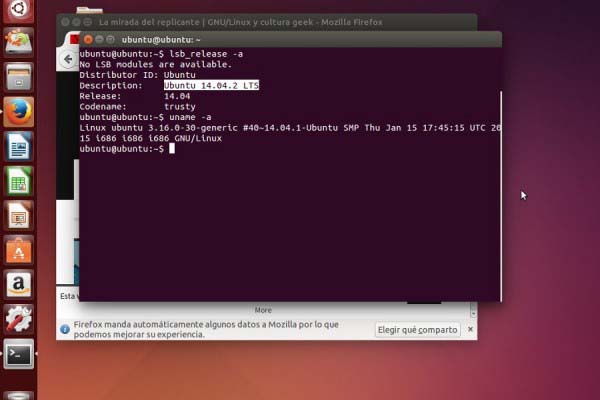Click the terminal prompt cursor block
The image size is (600, 400).
click(172, 149)
